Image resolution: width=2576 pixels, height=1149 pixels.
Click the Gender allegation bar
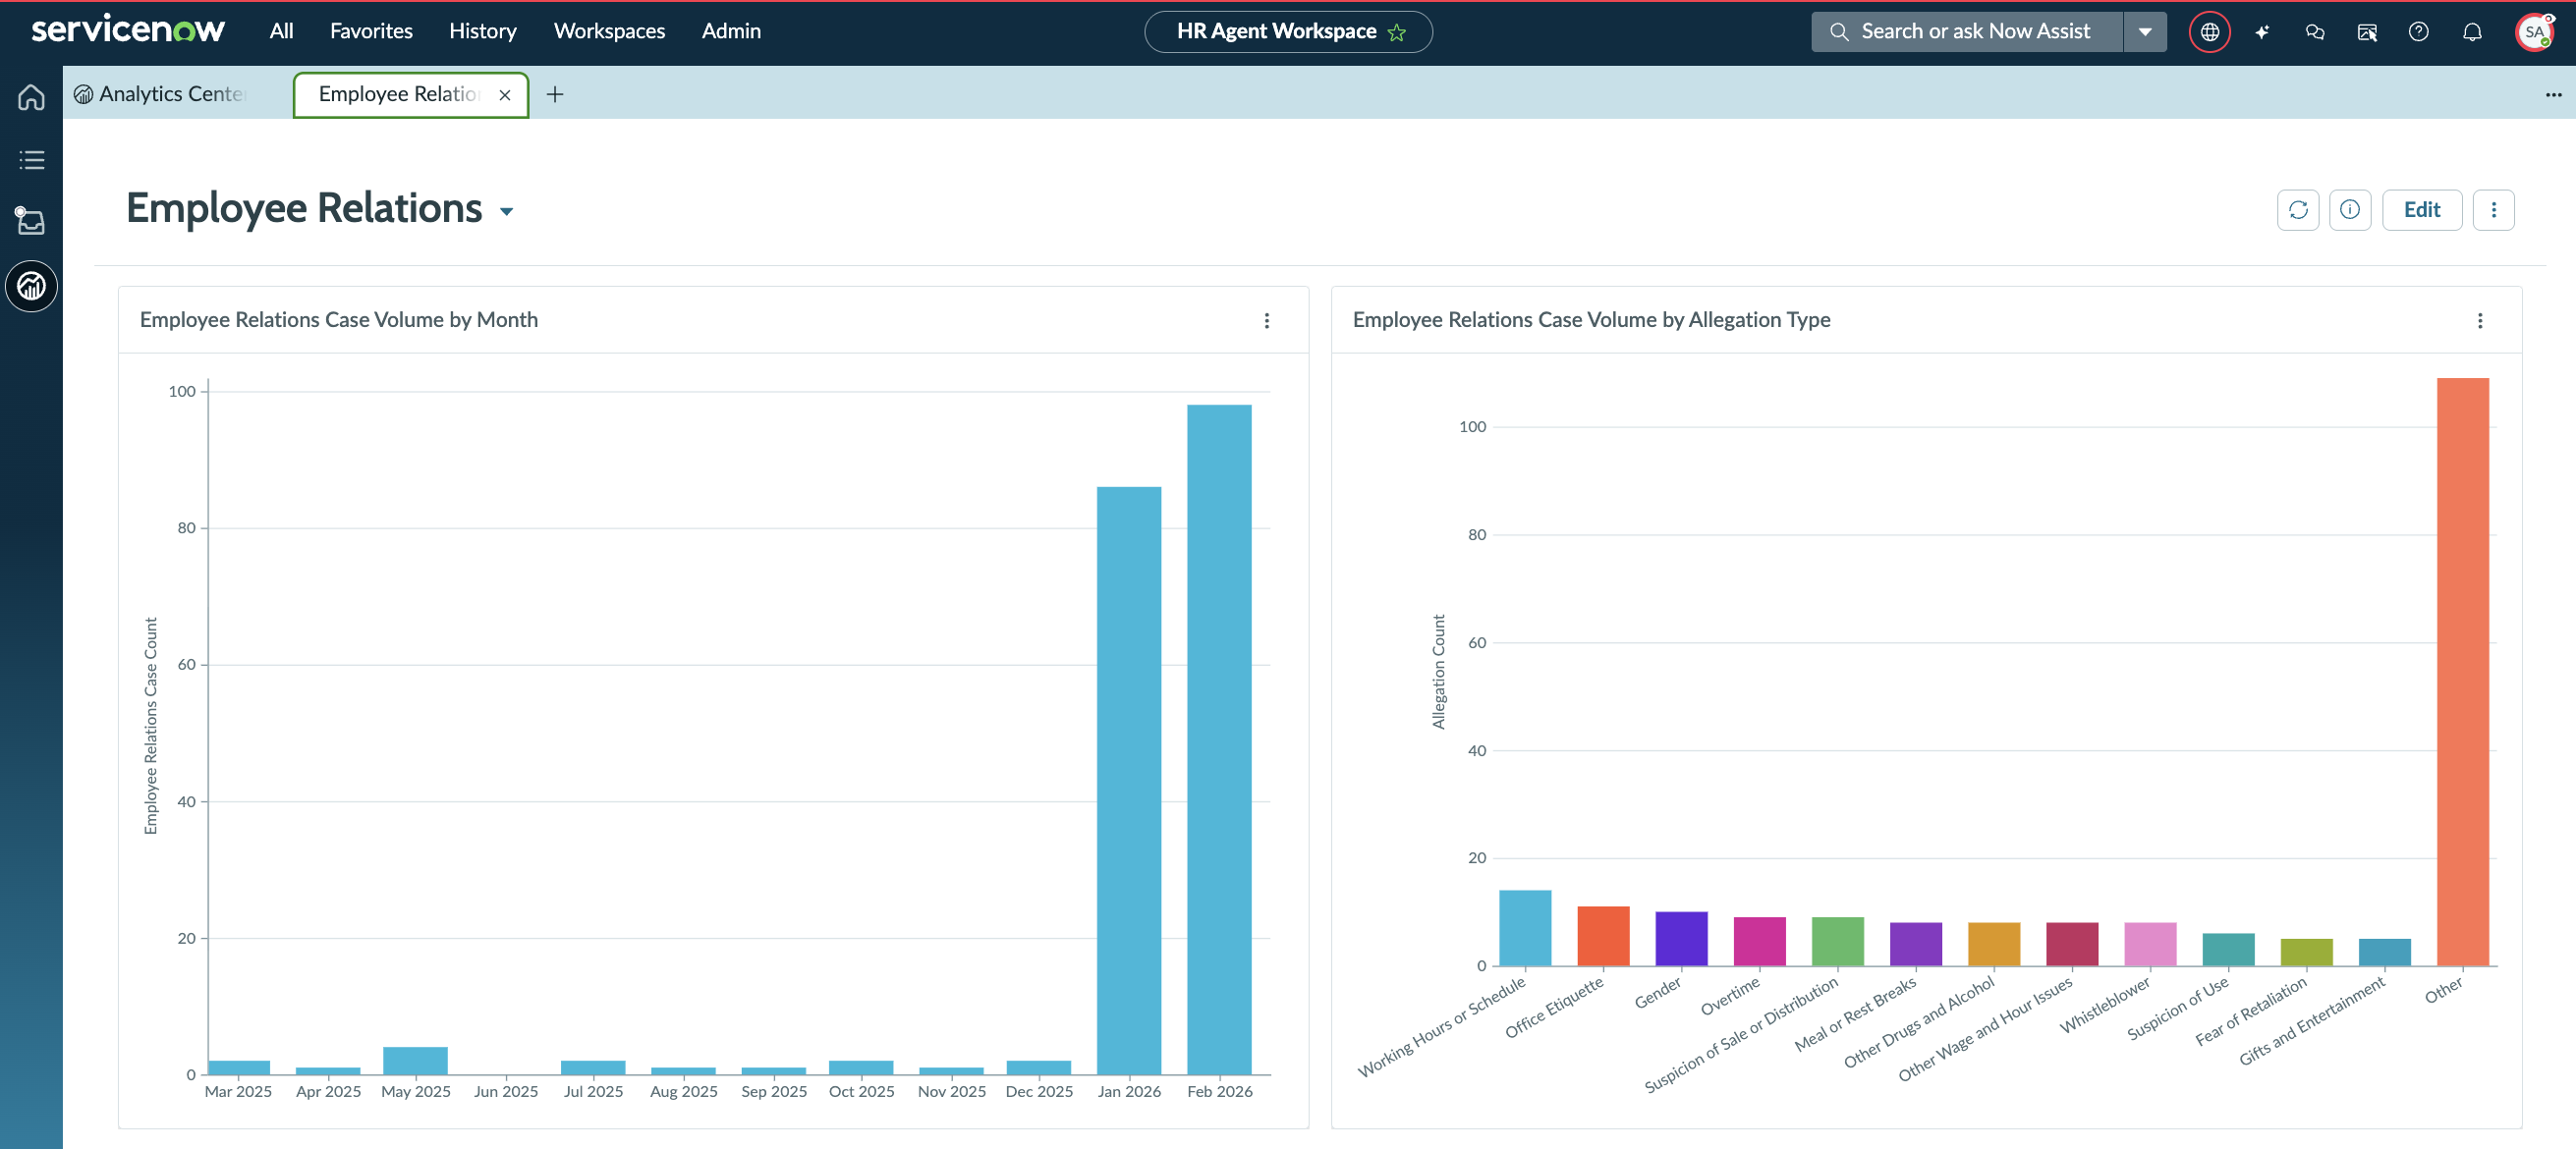point(1681,938)
